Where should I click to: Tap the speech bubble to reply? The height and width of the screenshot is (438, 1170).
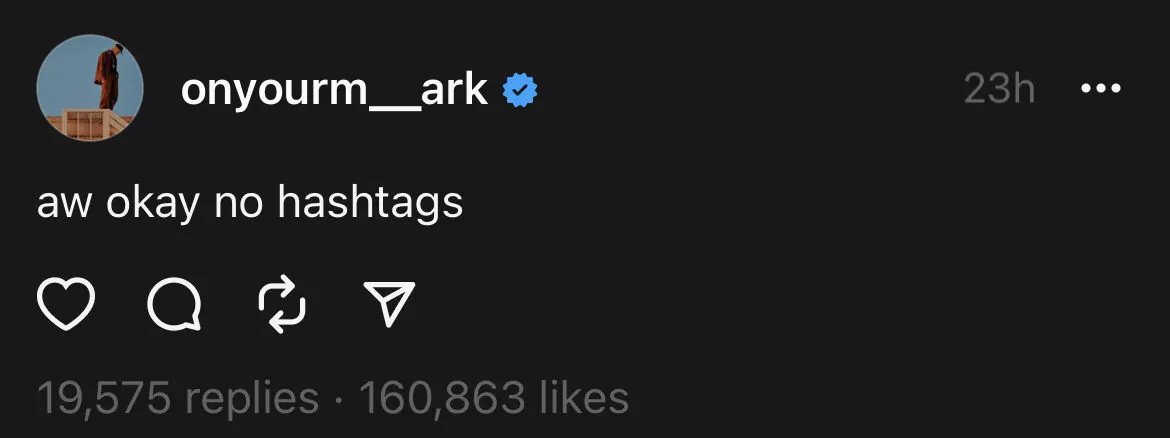point(173,305)
